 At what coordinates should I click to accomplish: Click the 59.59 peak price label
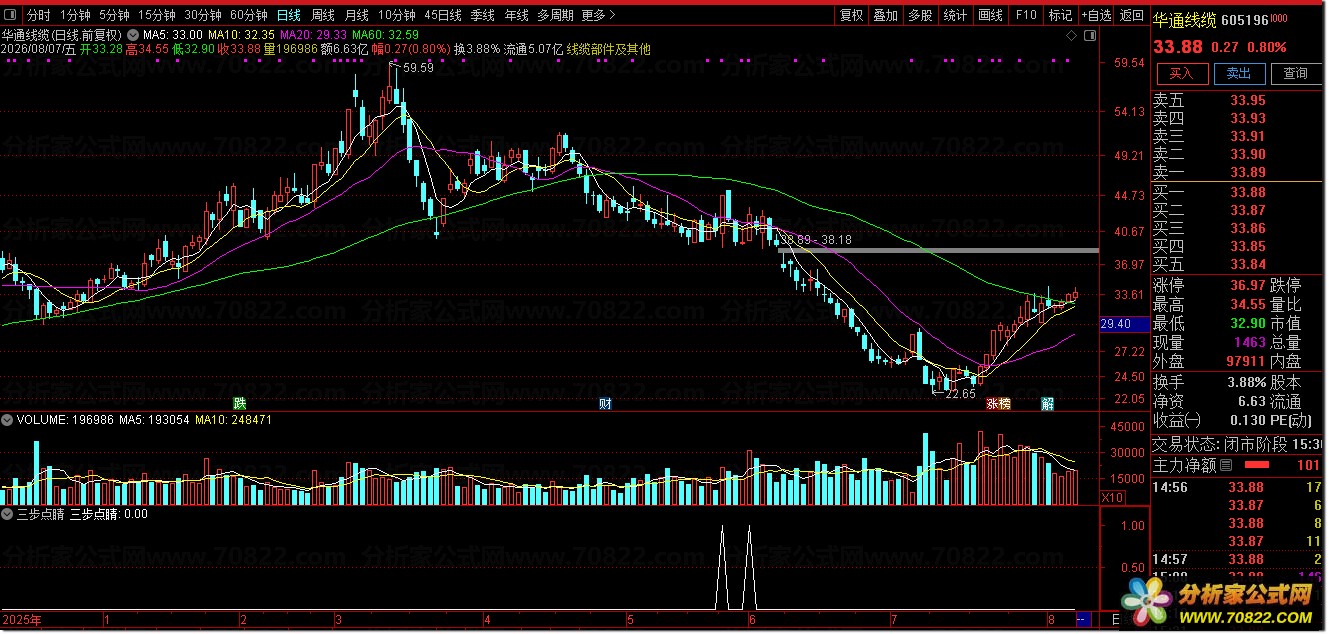tap(418, 68)
